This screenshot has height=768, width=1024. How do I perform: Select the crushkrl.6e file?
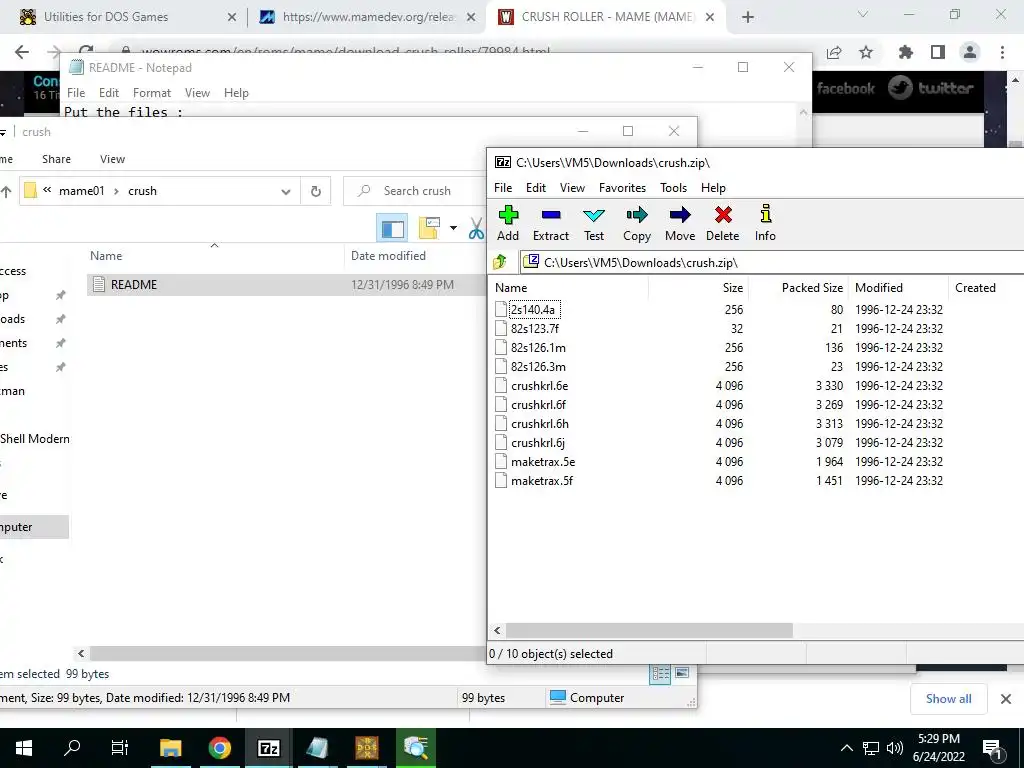pos(539,386)
